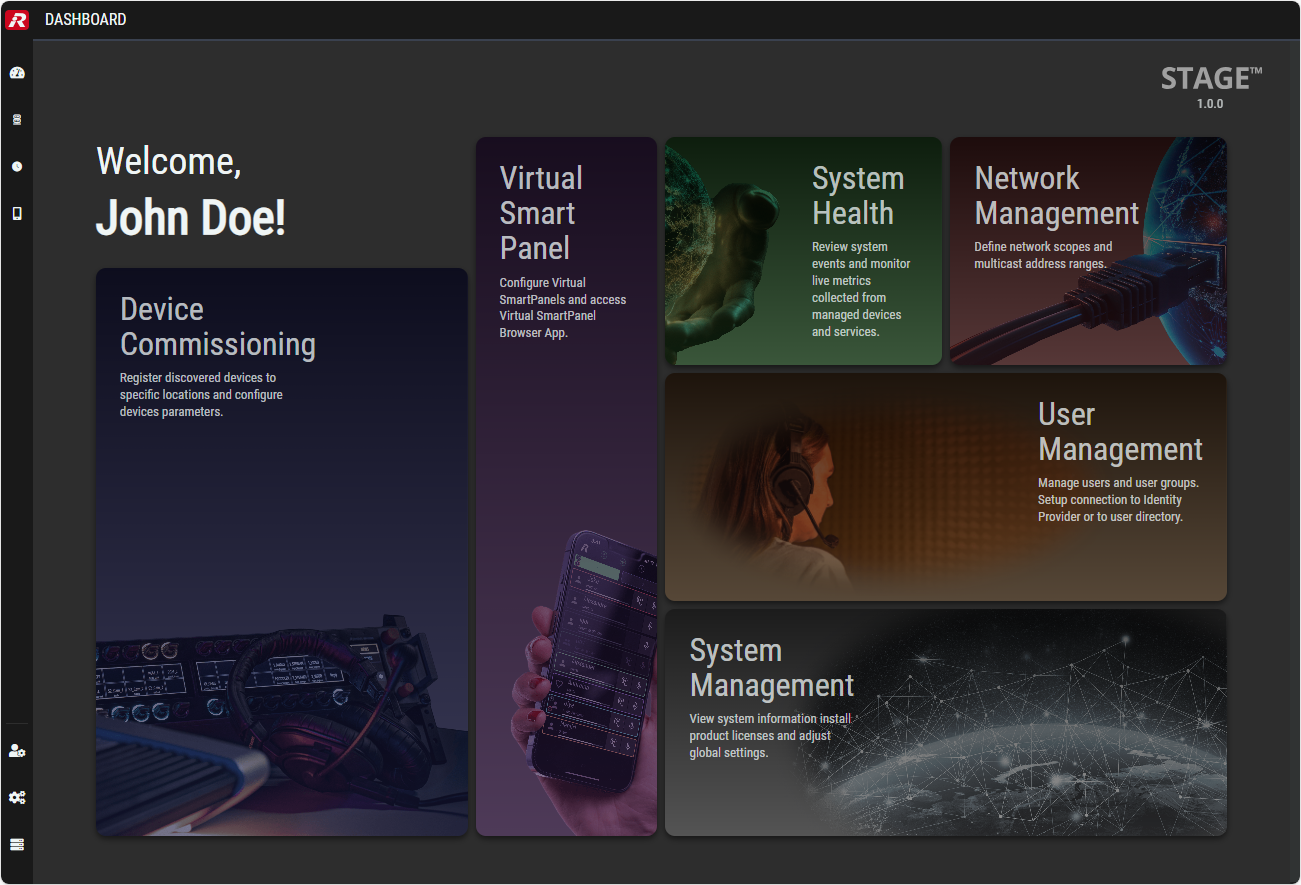
Task: Click the "John Doe!" user name
Action: coord(191,217)
